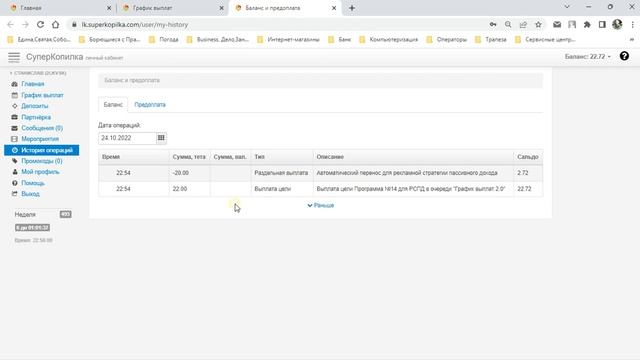
Task: Click the mail extension icon in toolbar
Action: pyautogui.click(x=557, y=24)
